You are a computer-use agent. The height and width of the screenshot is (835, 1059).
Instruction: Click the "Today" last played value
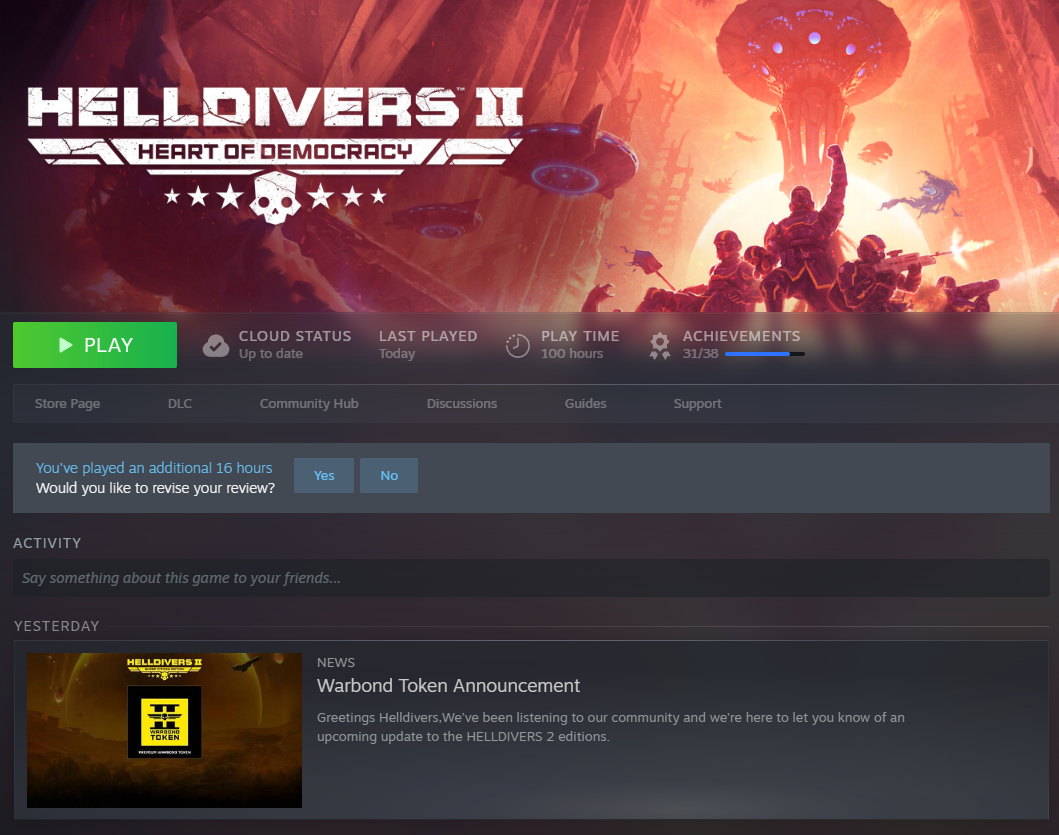pos(397,353)
